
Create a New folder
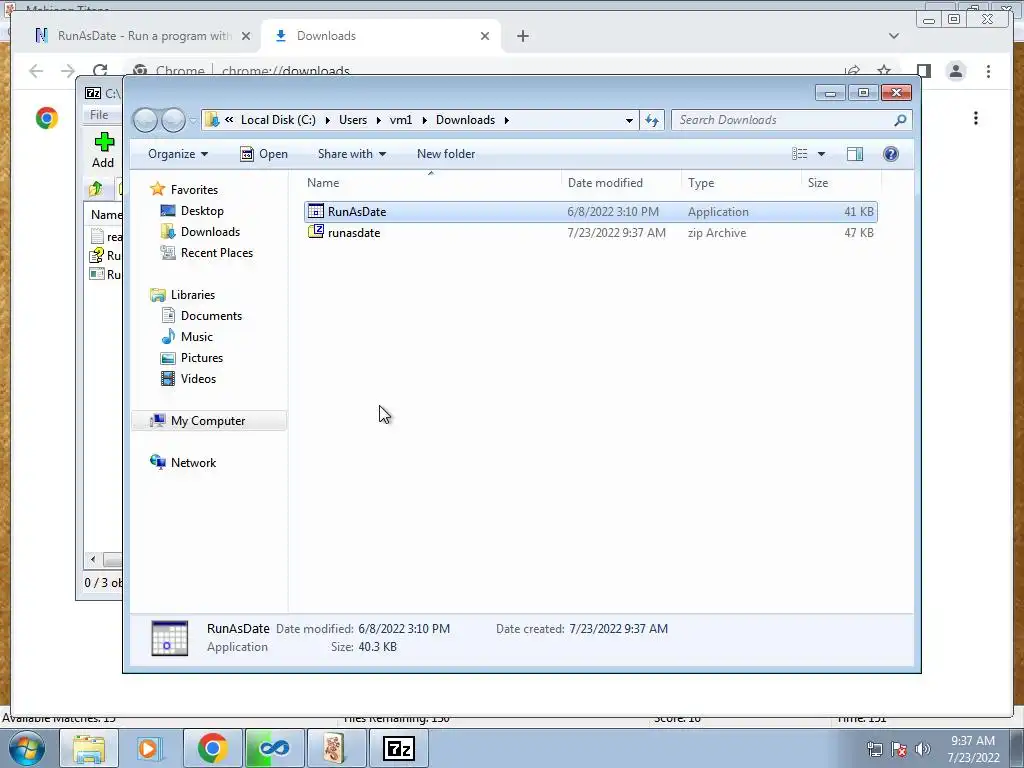pyautogui.click(x=446, y=154)
